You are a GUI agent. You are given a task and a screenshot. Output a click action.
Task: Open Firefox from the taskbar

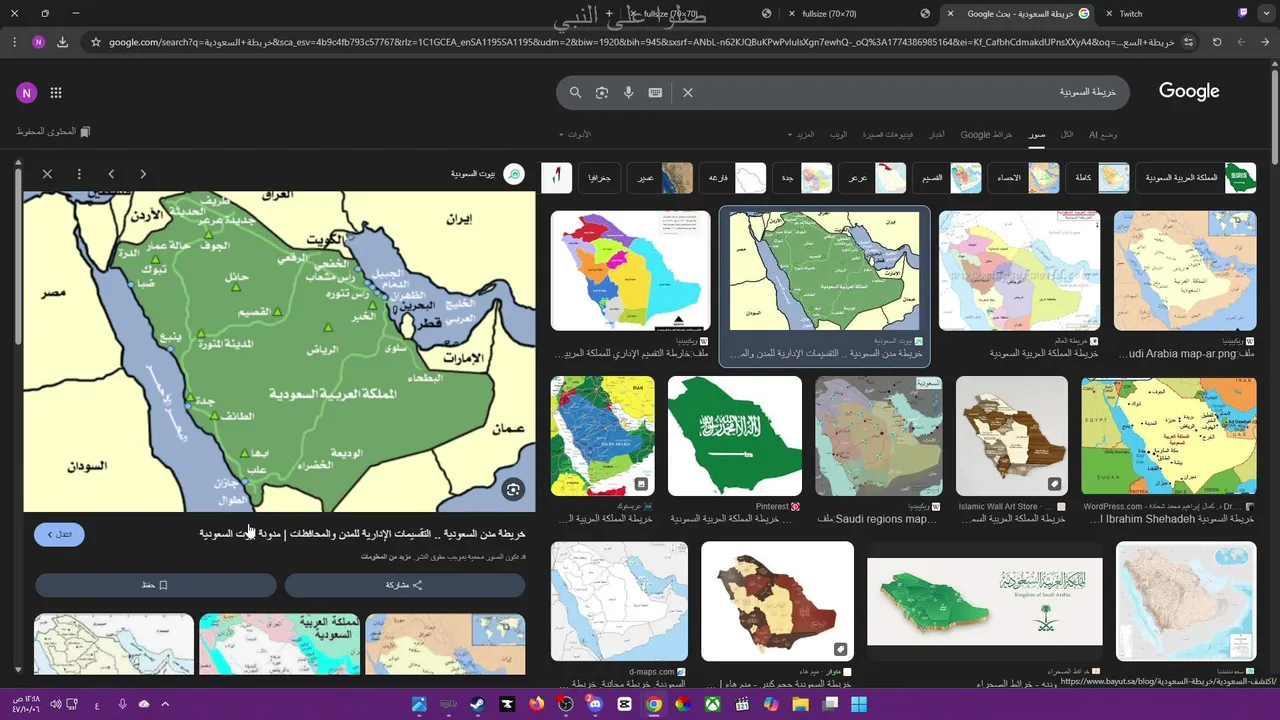pos(537,704)
